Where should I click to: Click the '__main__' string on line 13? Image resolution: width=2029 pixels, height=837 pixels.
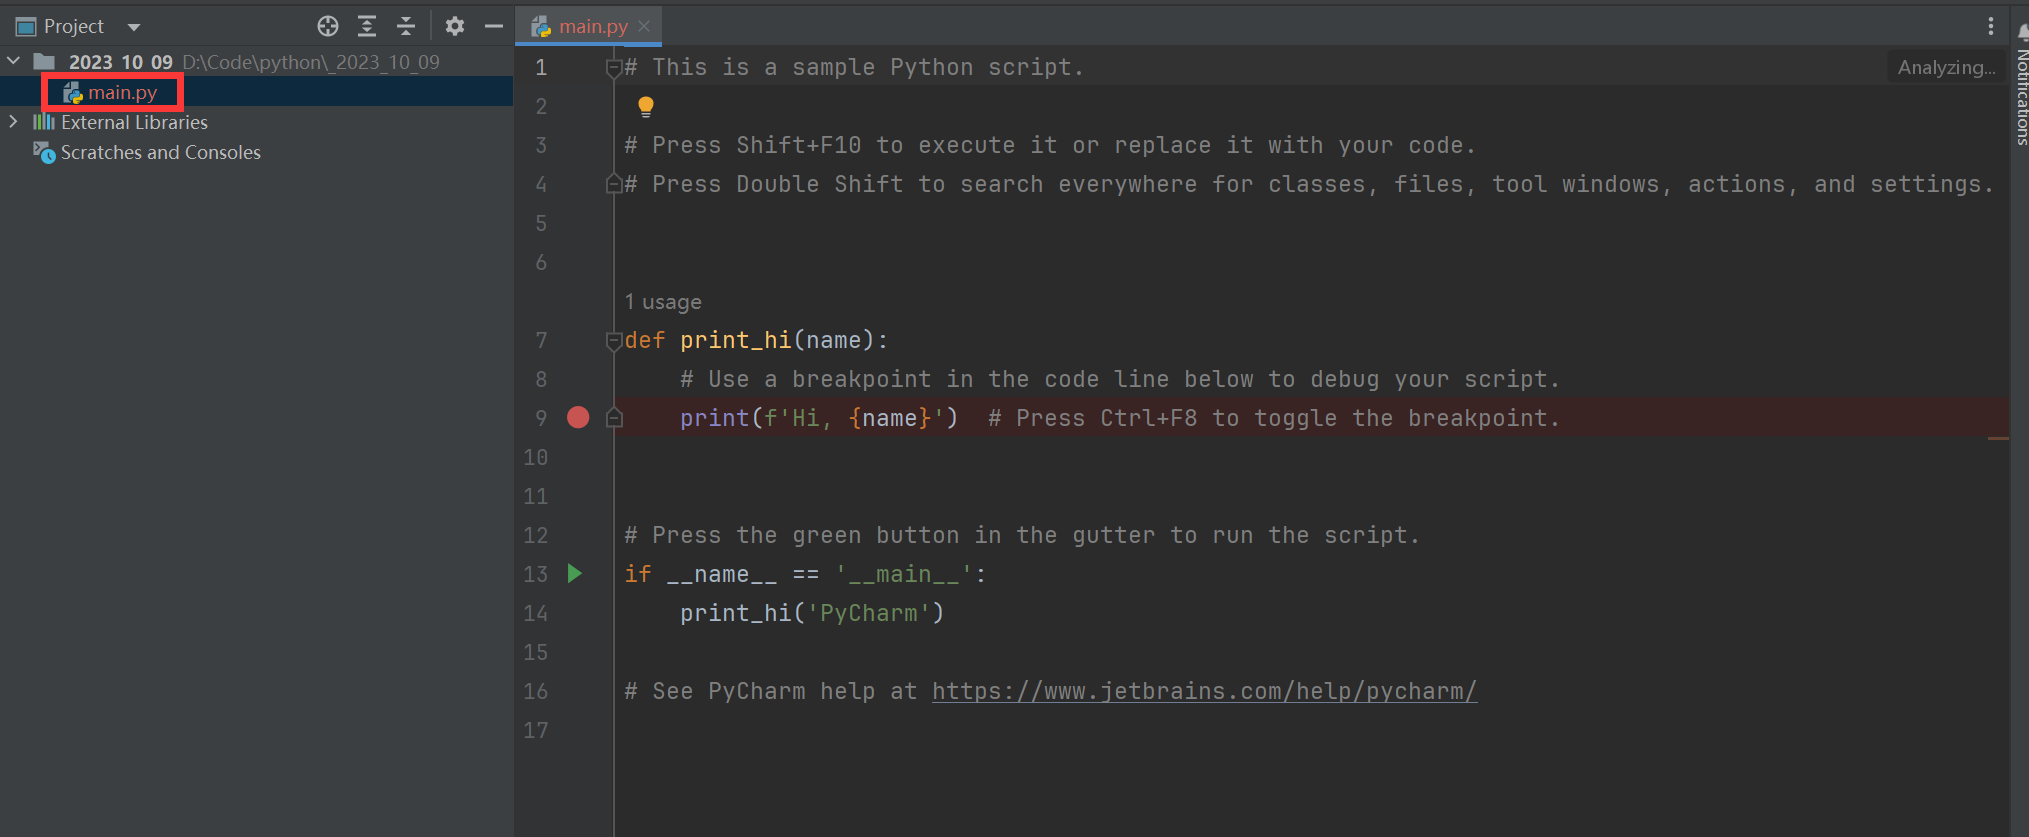click(x=904, y=574)
